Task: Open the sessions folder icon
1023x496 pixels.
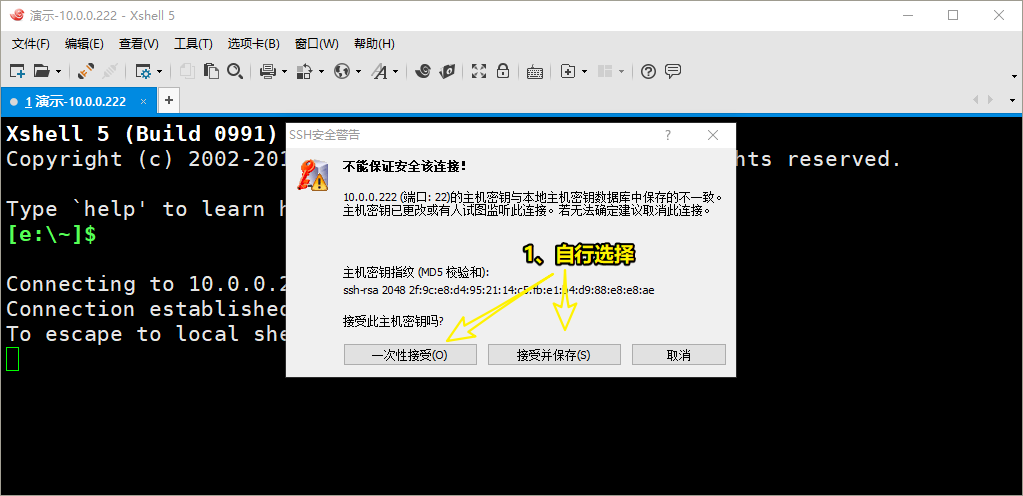Action: [42, 71]
